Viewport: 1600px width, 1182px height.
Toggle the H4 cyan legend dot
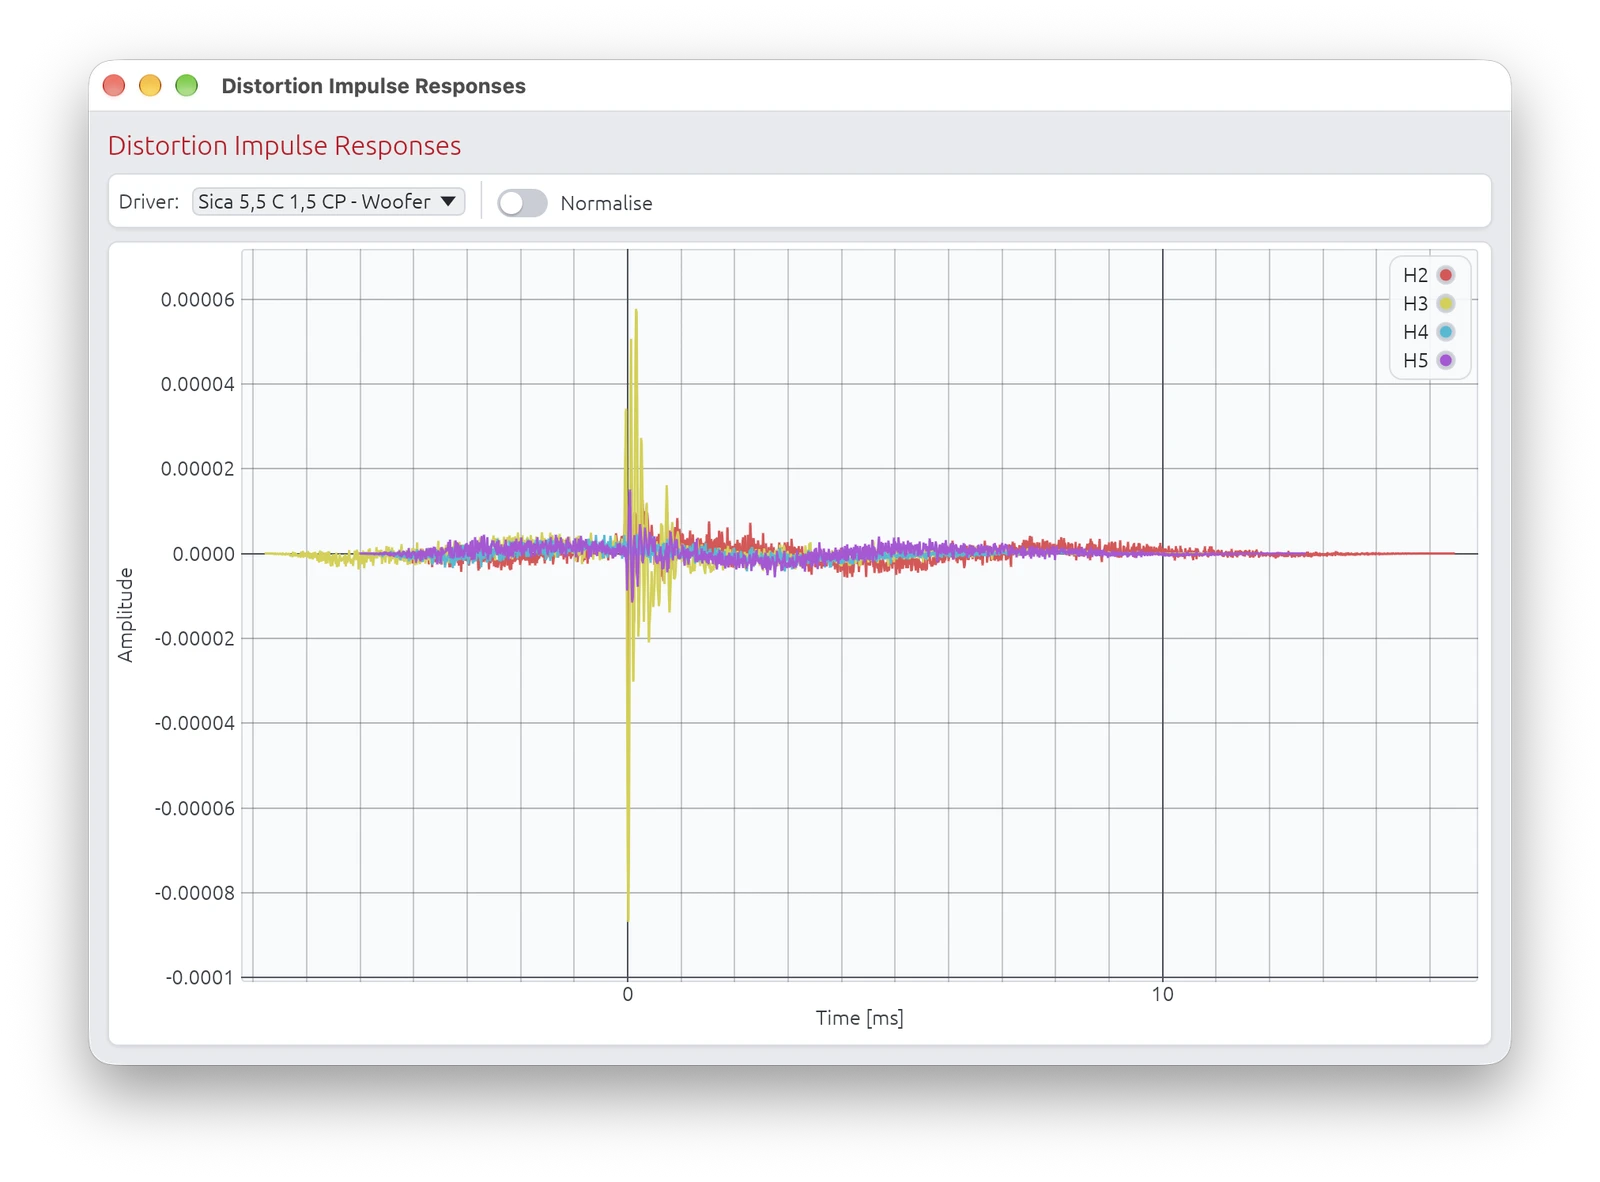(x=1446, y=332)
